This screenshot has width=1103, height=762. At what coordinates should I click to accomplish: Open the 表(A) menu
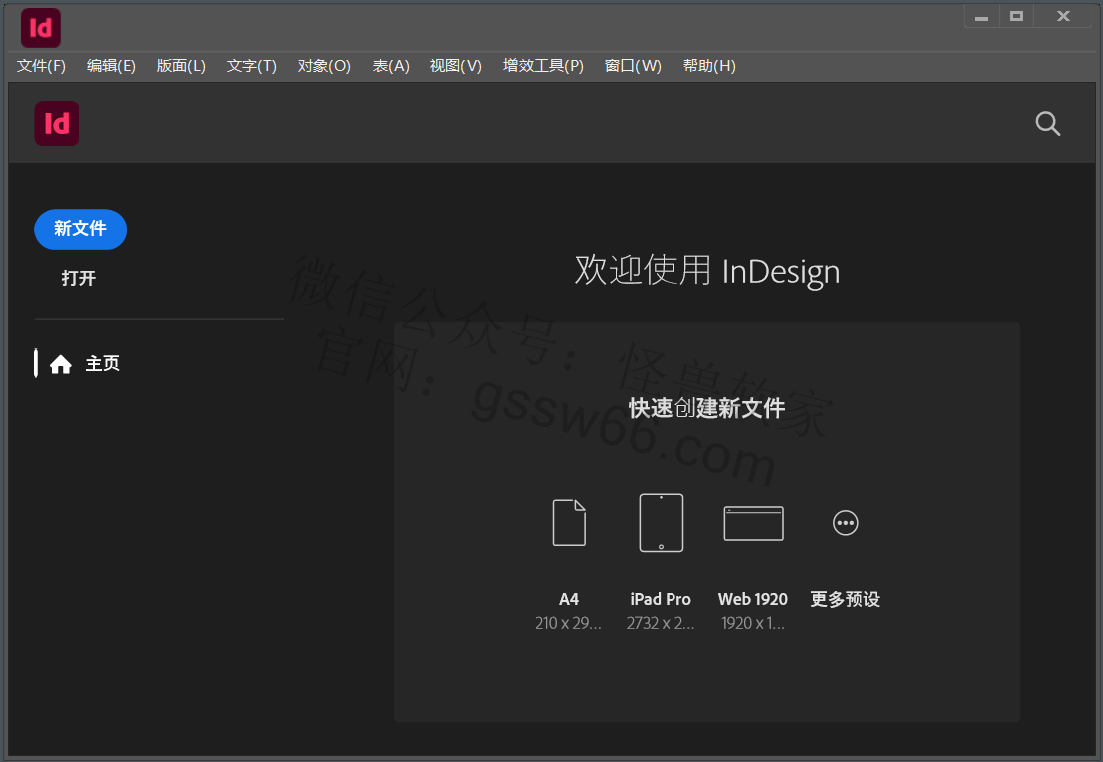(x=391, y=66)
